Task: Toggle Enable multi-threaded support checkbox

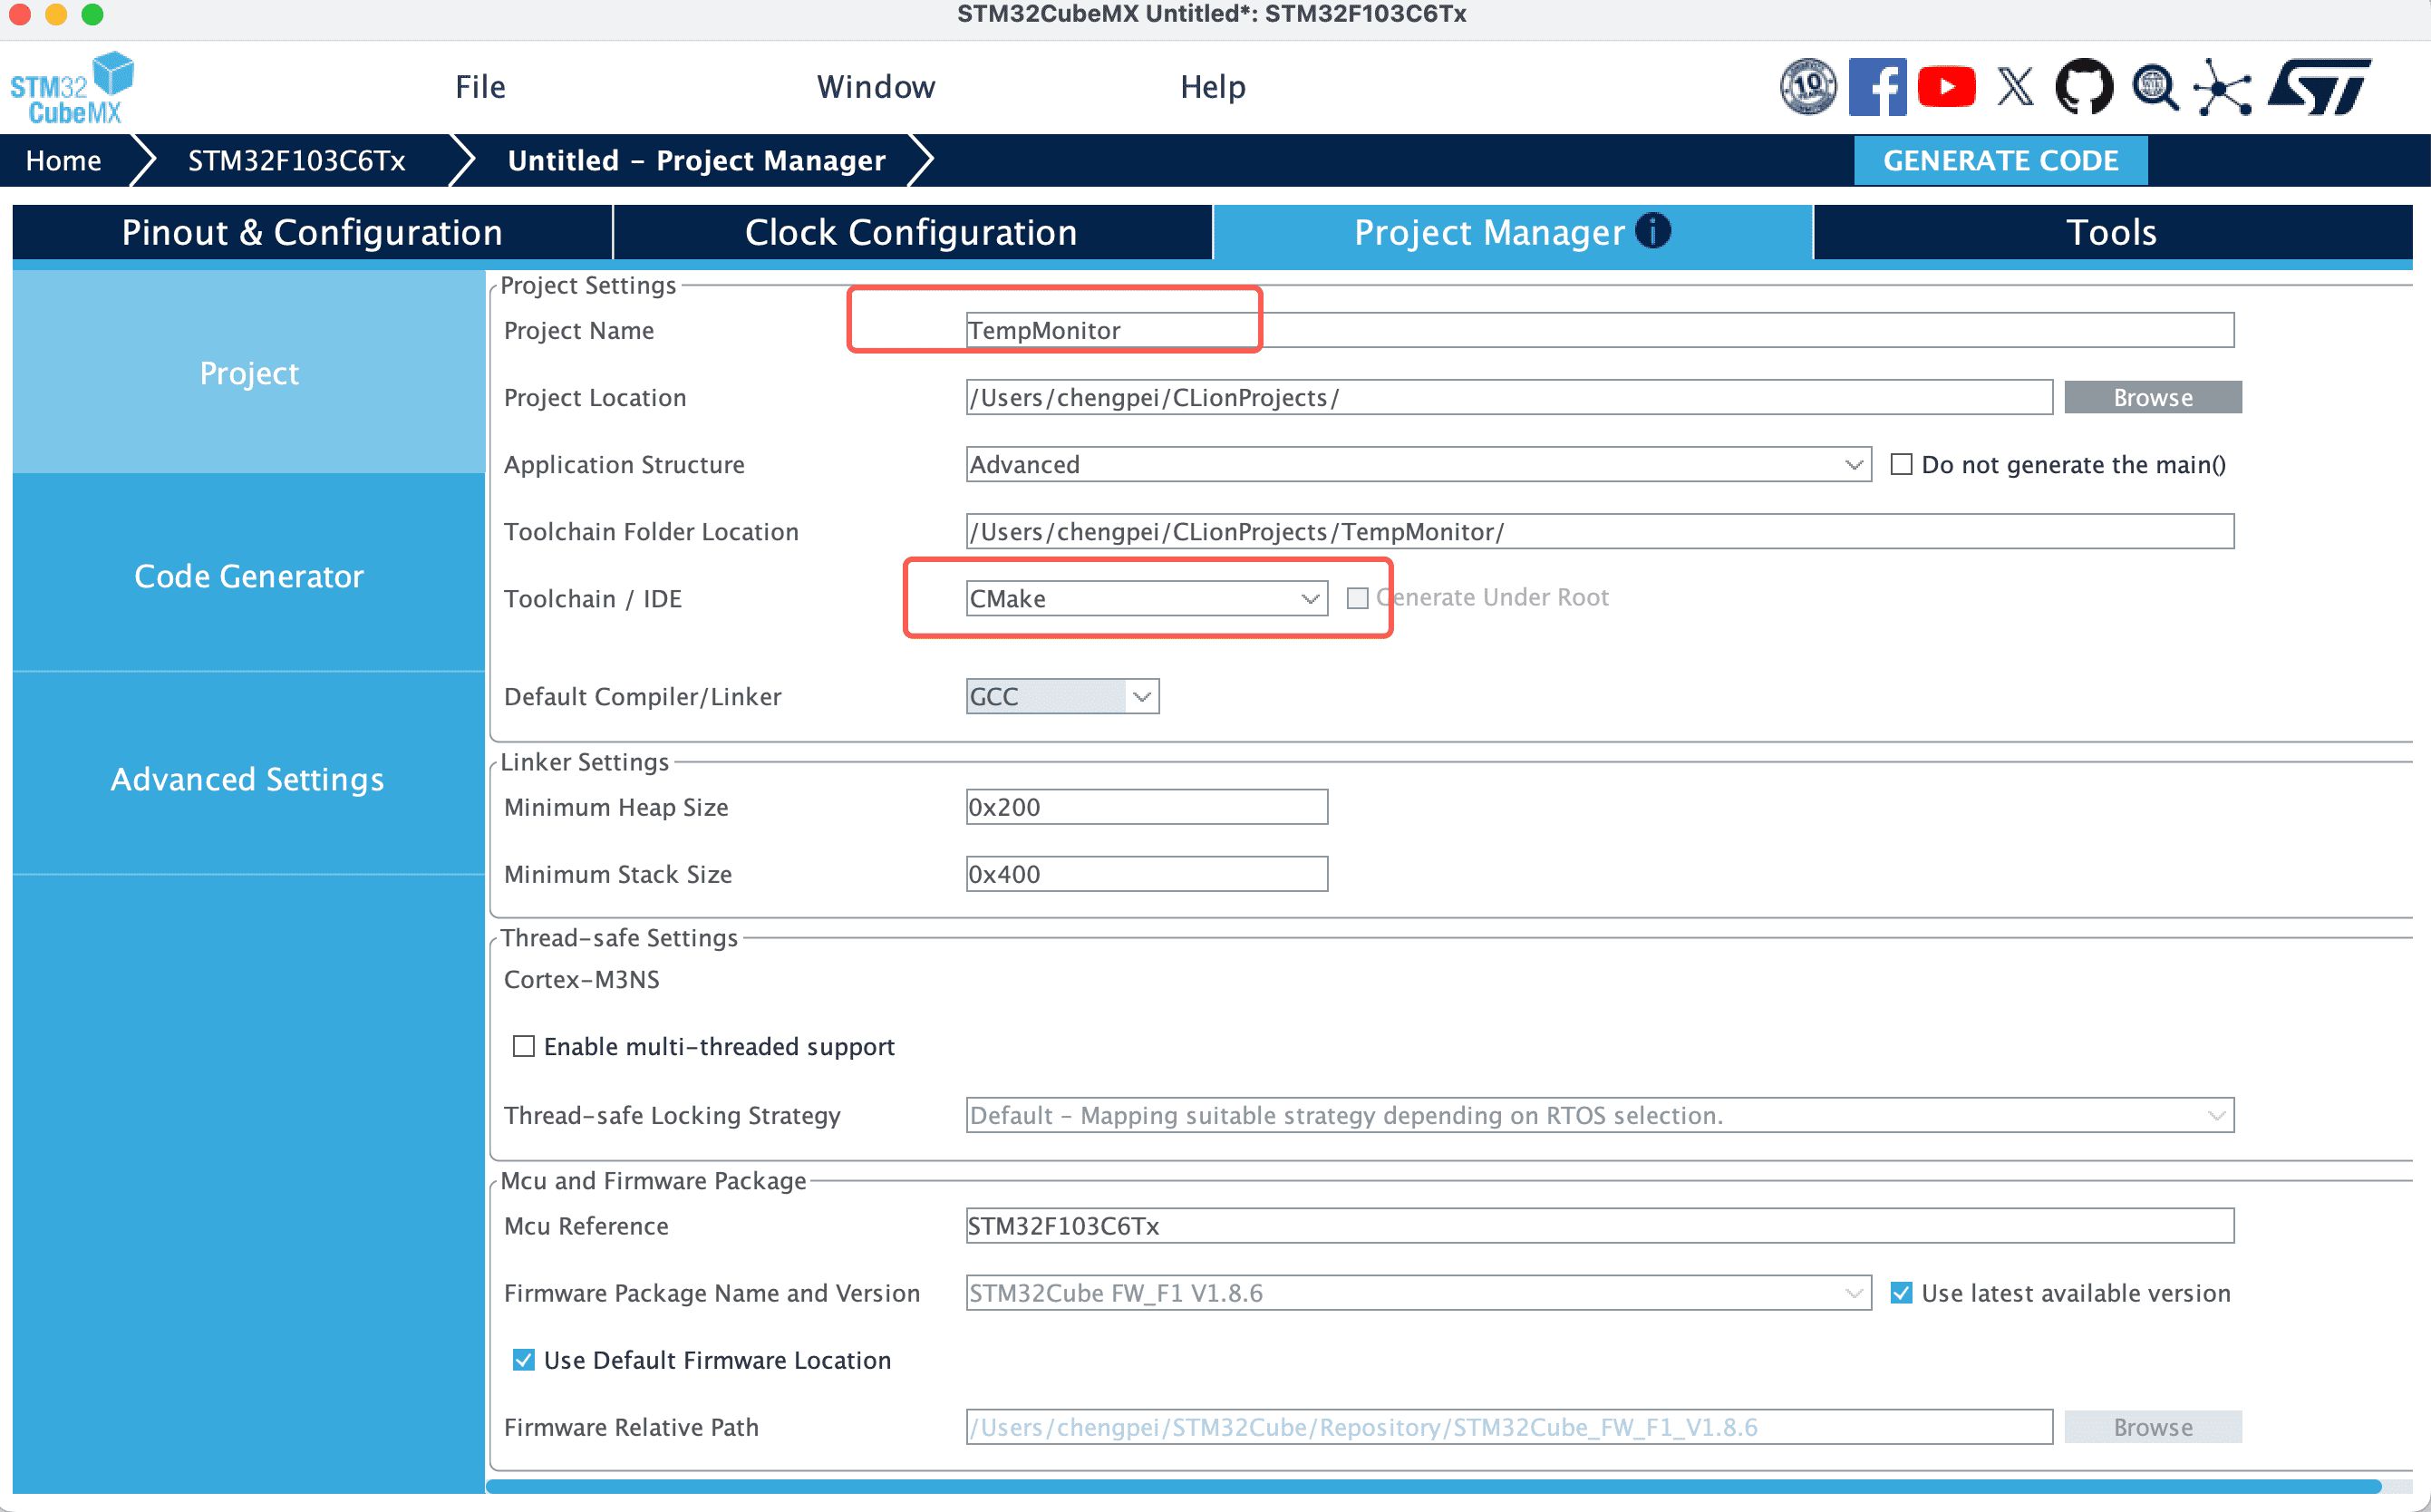Action: pos(523,1046)
